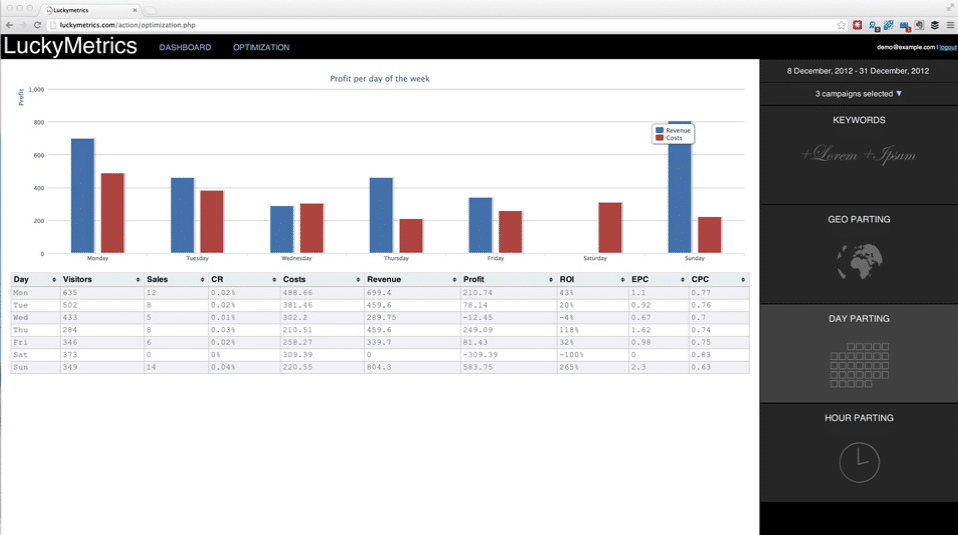Image resolution: width=958 pixels, height=535 pixels.
Task: Click the Mon row day cell
Action: click(x=35, y=293)
